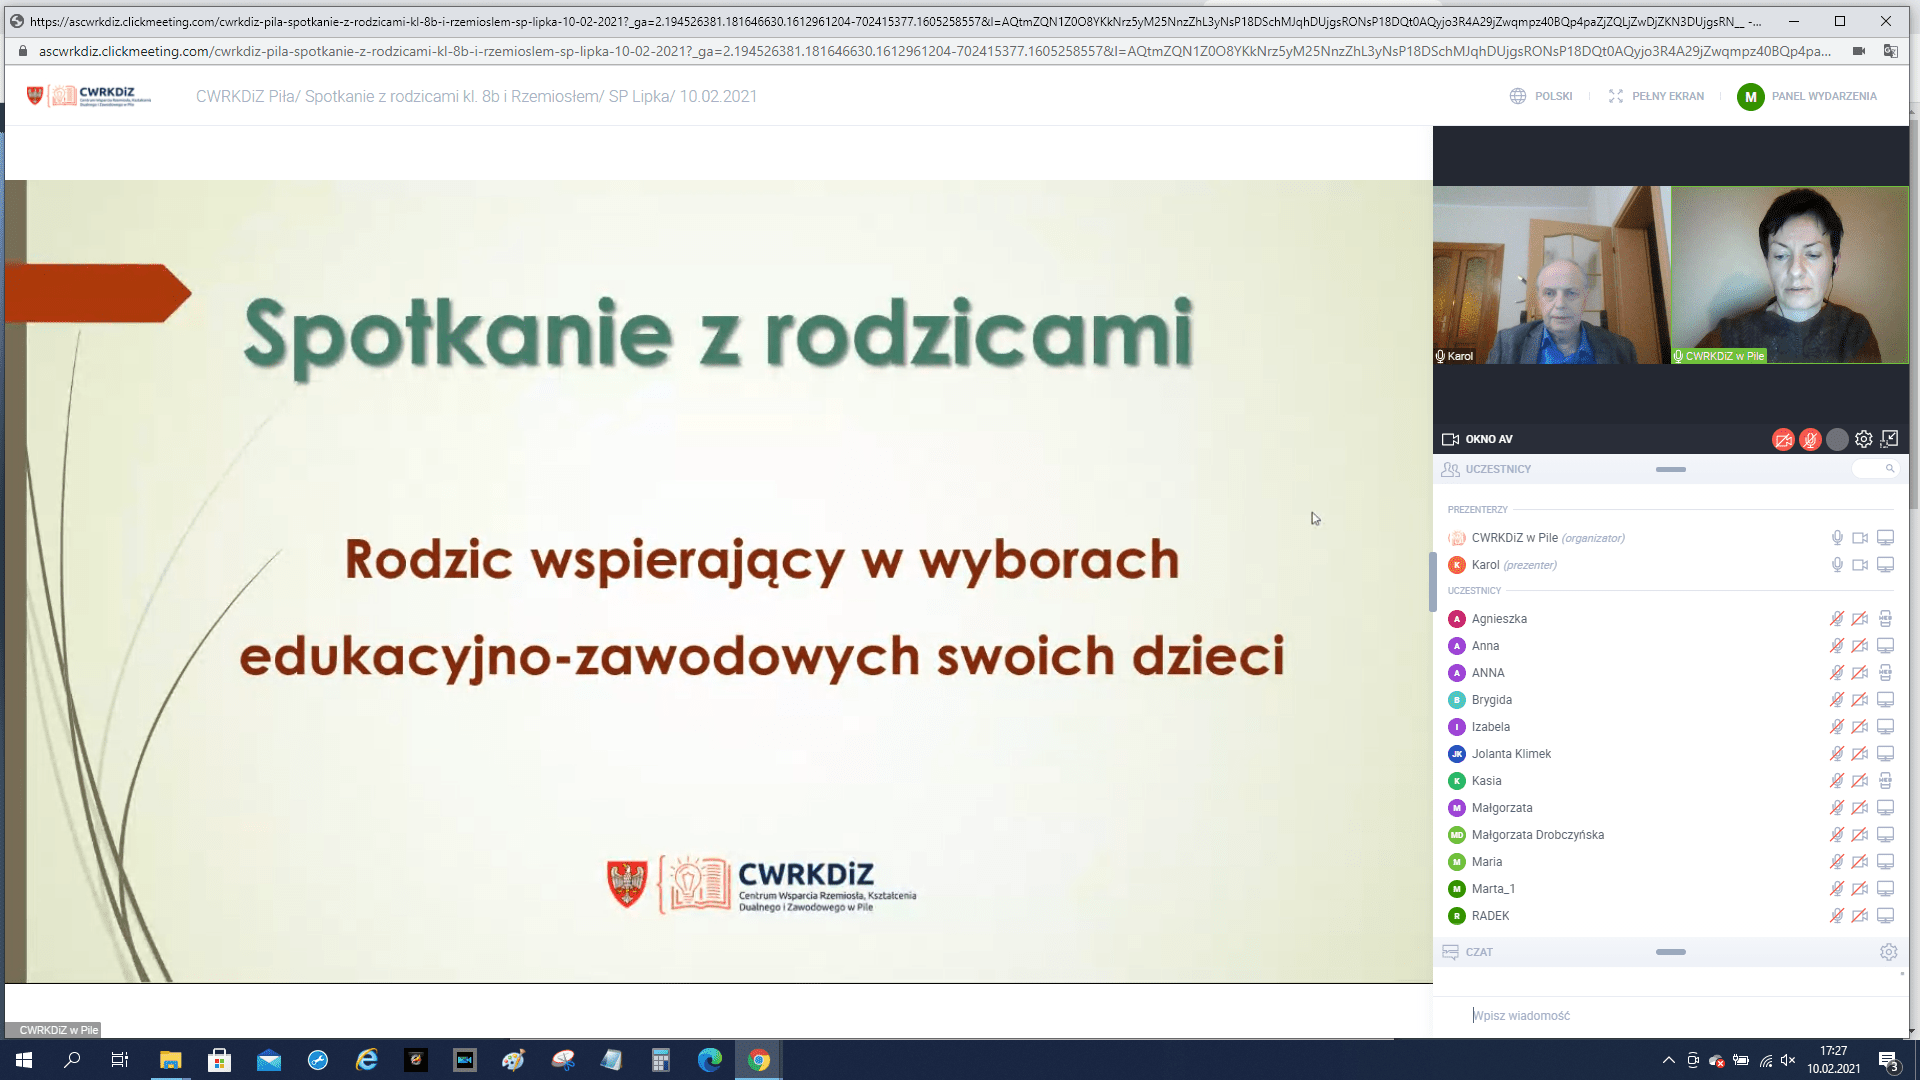Click the AV window undock icon
The height and width of the screenshot is (1080, 1920).
click(x=1889, y=439)
